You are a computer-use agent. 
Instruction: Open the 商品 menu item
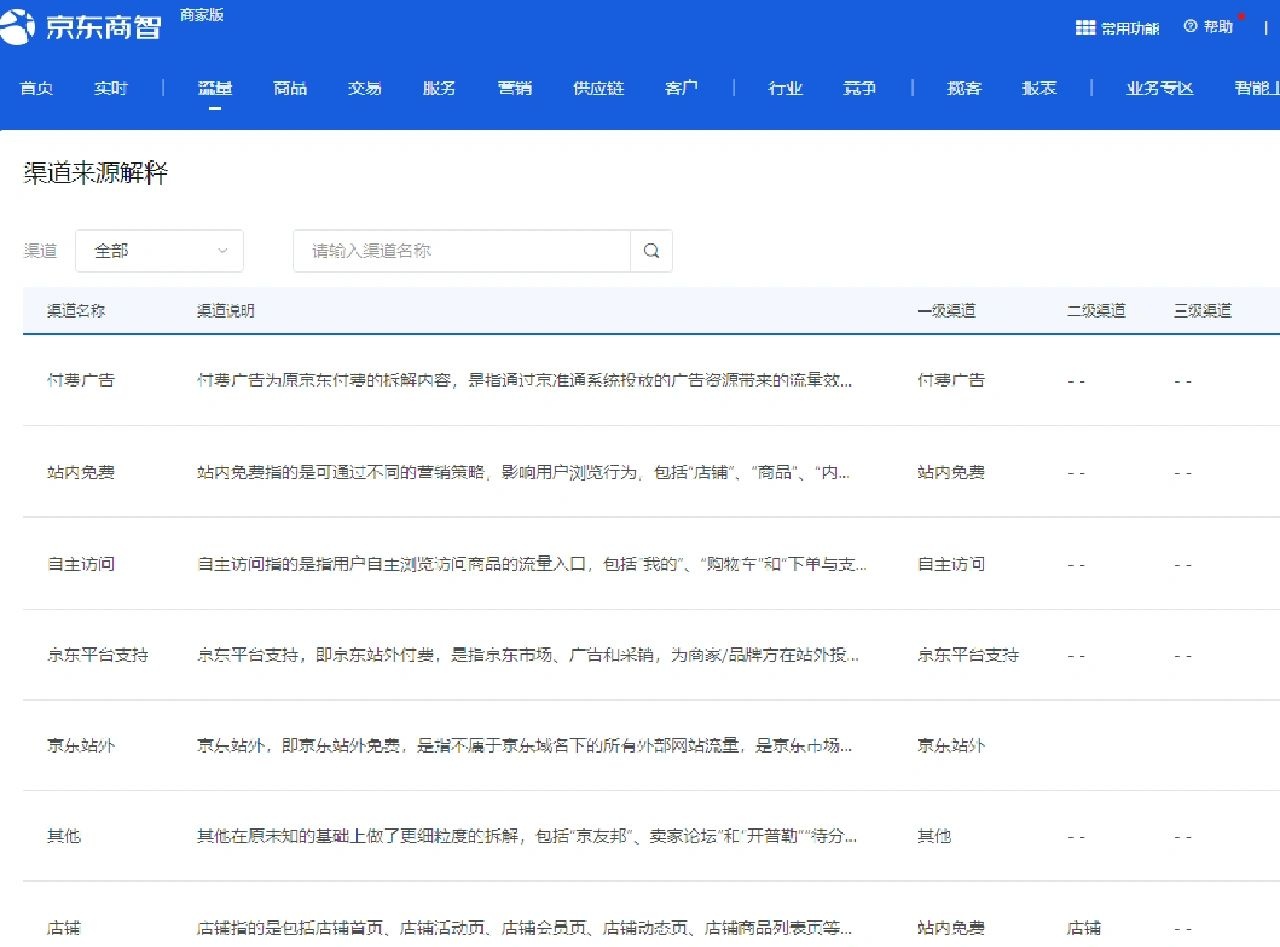(x=290, y=88)
